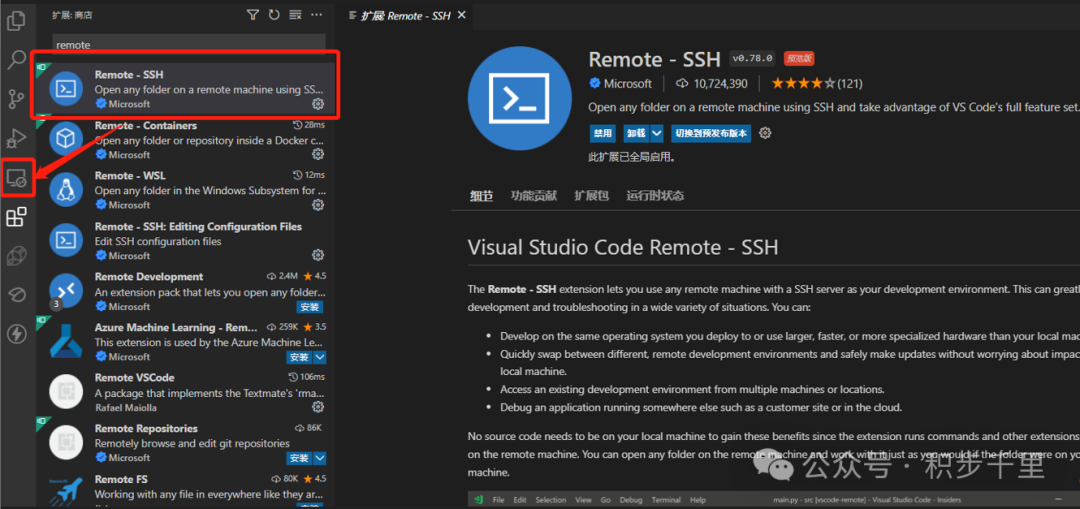Viewport: 1080px width, 509px height.
Task: Select the Remote - SSH extension row
Action: (x=186, y=89)
